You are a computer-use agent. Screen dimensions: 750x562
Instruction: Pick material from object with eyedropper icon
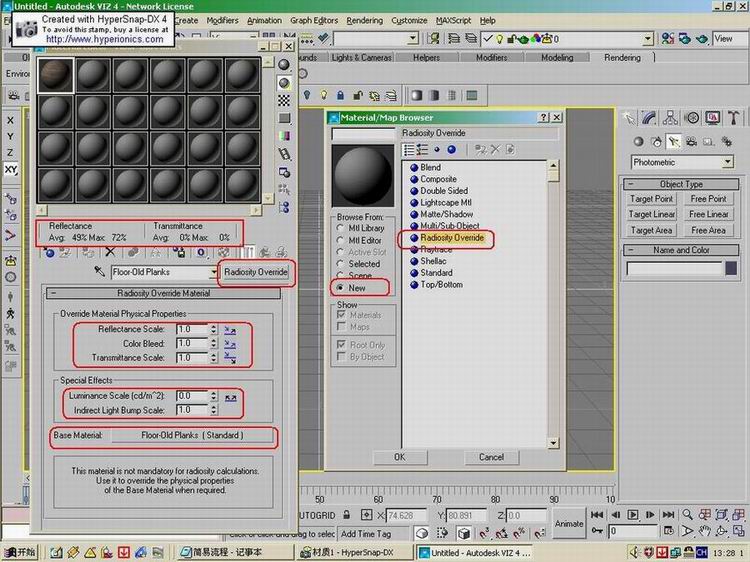pos(99,272)
